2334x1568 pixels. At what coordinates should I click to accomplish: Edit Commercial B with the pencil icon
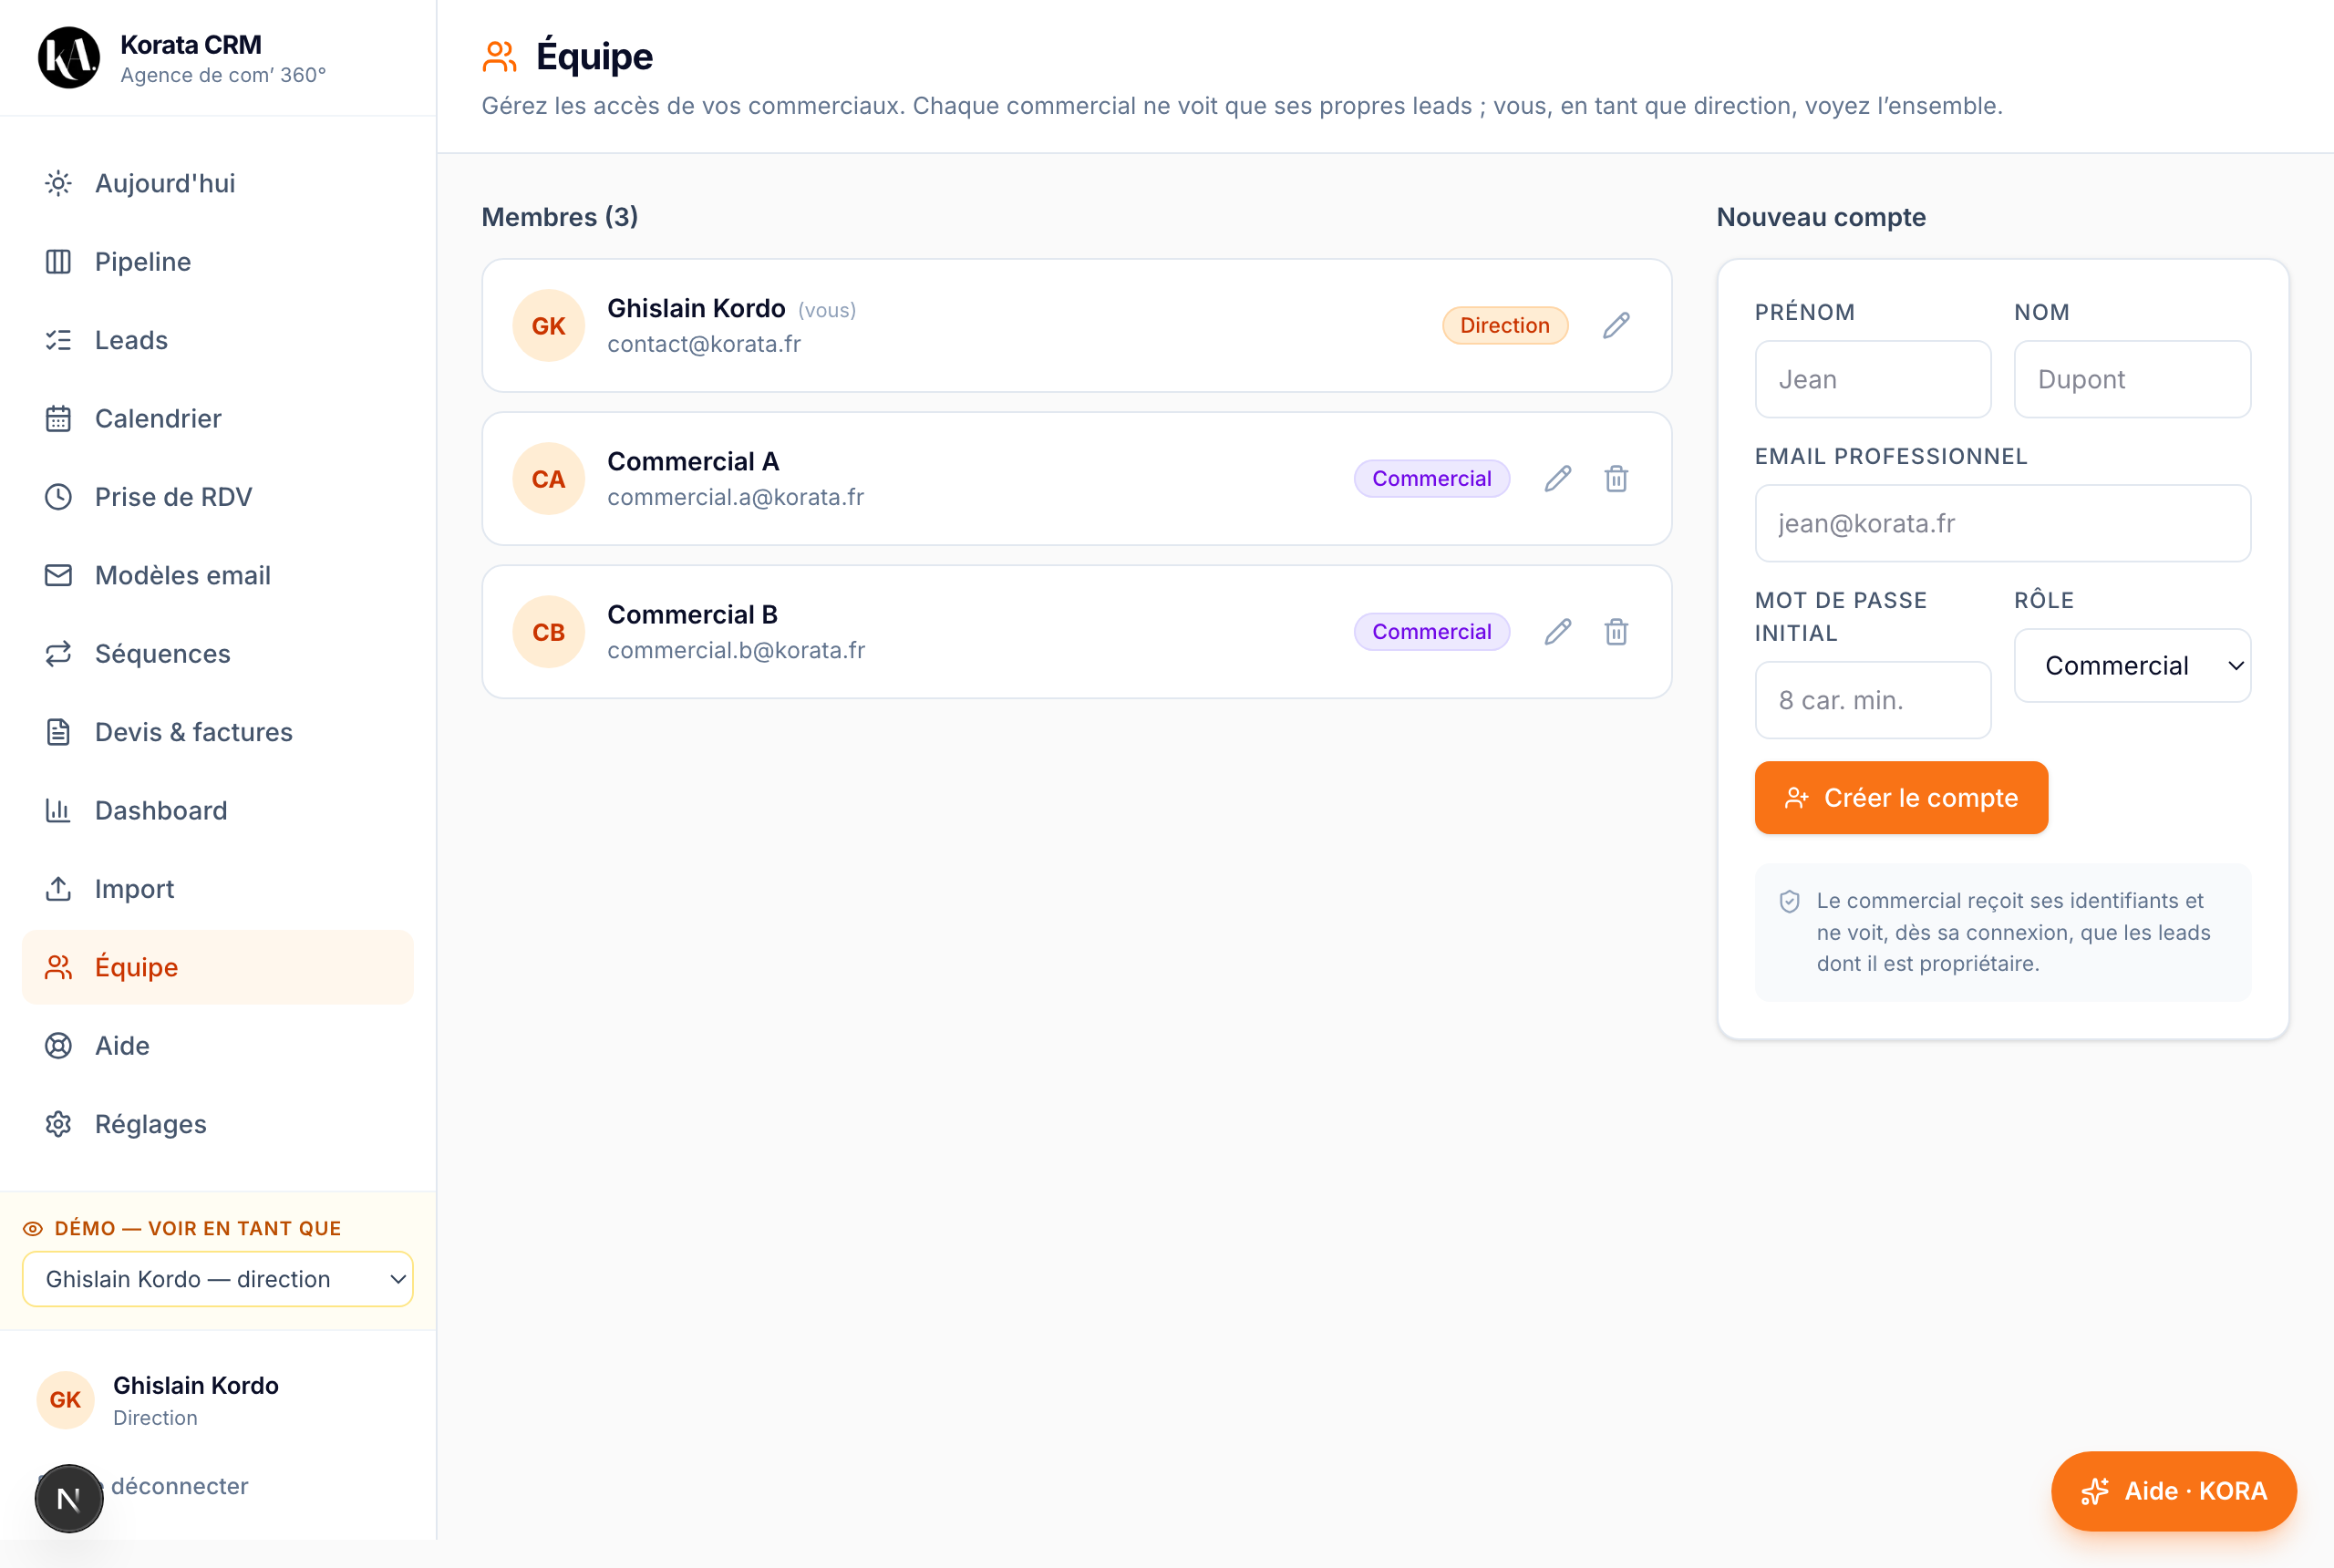(x=1557, y=631)
